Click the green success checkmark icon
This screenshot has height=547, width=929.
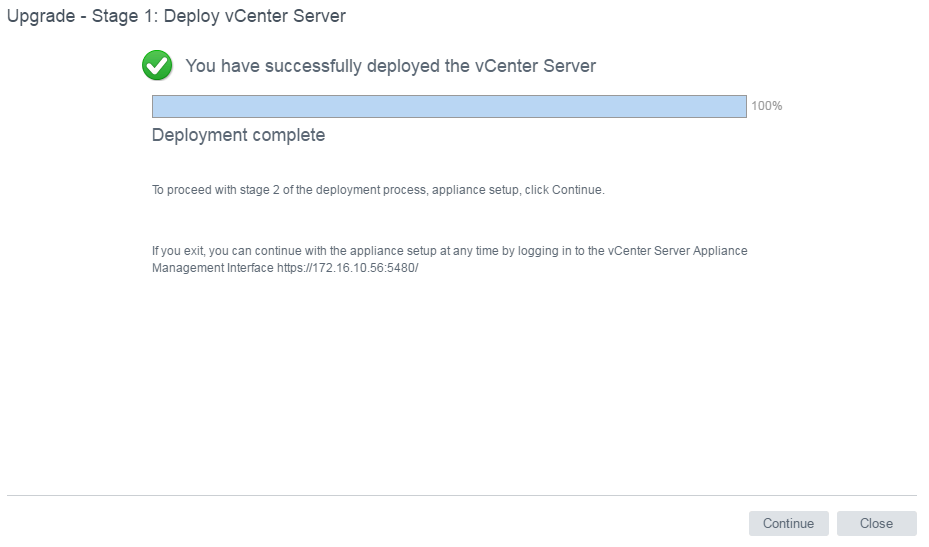tap(157, 65)
